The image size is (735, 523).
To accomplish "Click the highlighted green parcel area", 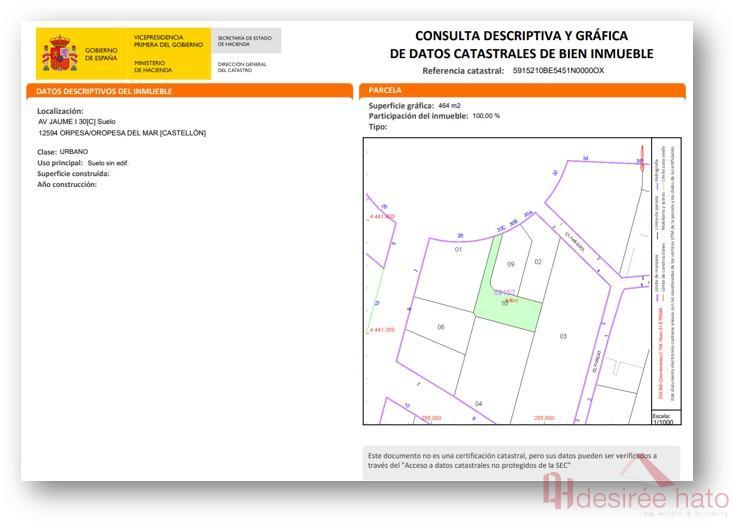I will tap(510, 308).
